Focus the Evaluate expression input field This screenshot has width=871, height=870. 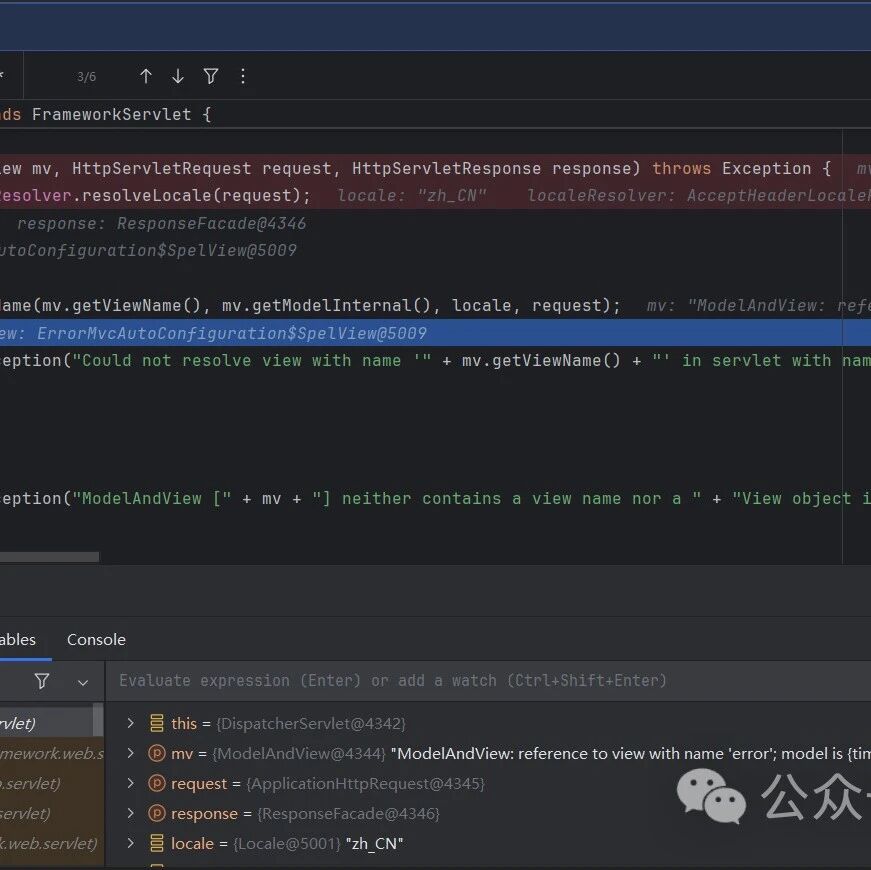tap(488, 681)
